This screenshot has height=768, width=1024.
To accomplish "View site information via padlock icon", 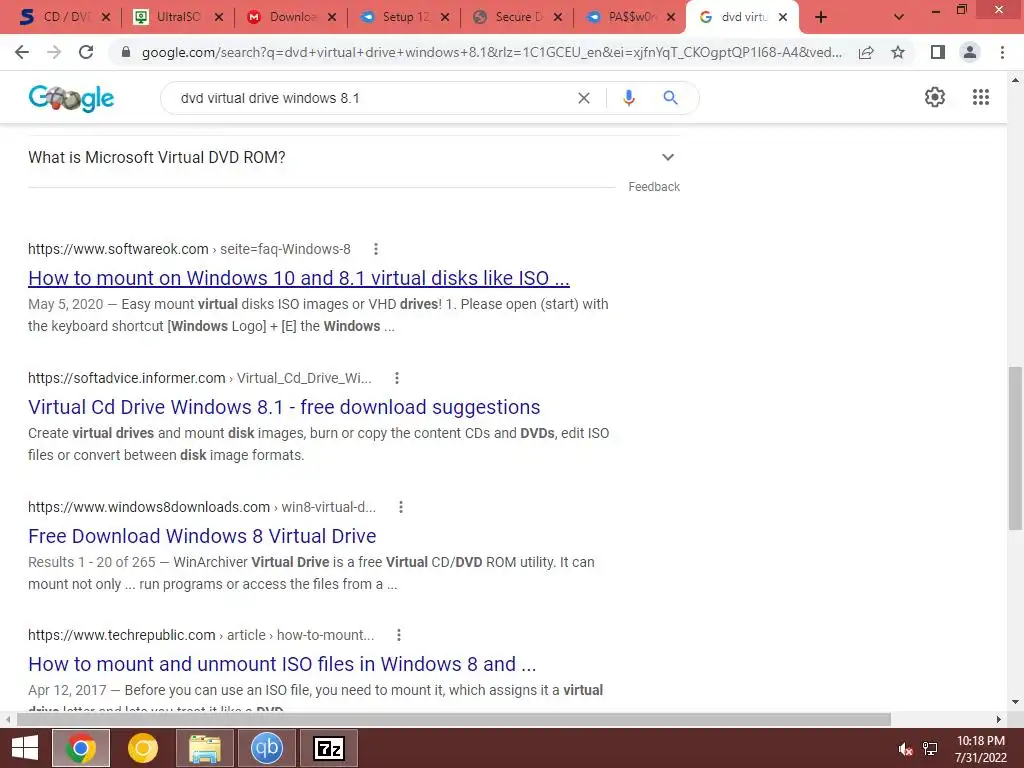I will click(126, 52).
